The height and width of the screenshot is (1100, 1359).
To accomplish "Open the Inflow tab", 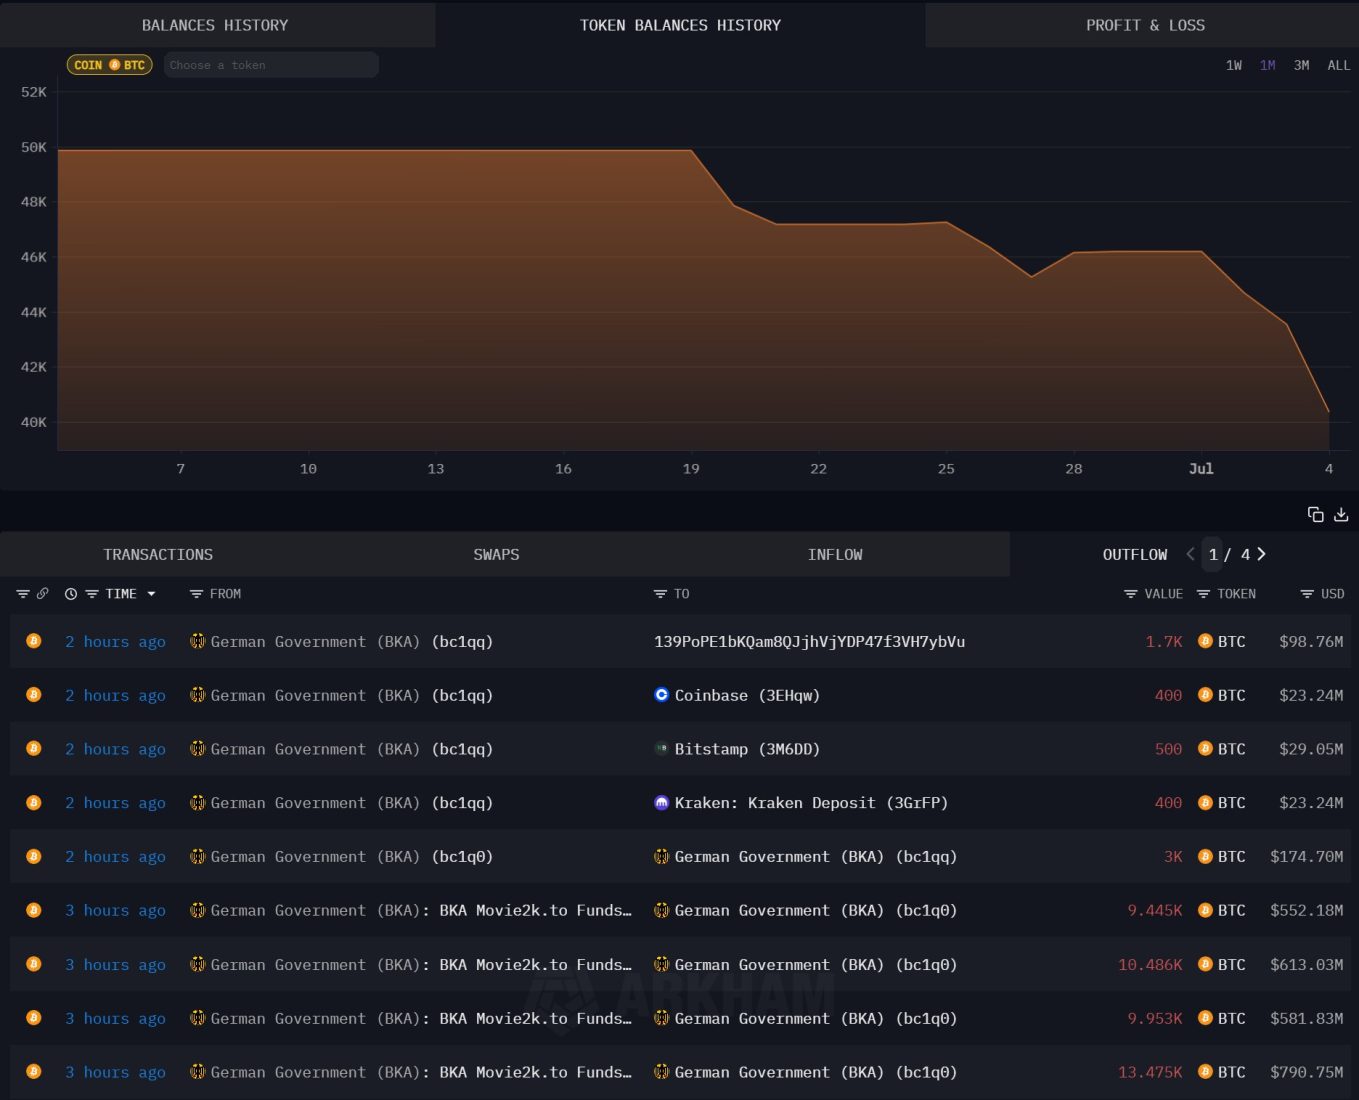I will pos(835,554).
